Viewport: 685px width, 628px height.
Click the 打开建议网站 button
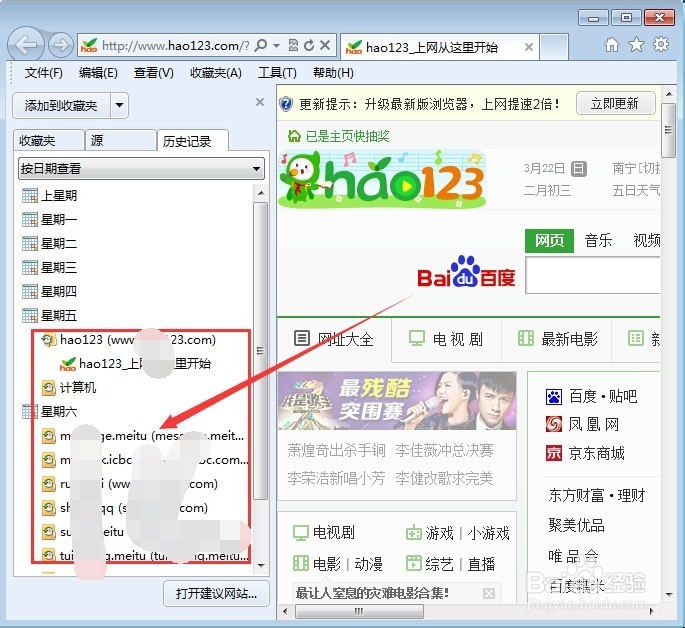click(x=216, y=593)
